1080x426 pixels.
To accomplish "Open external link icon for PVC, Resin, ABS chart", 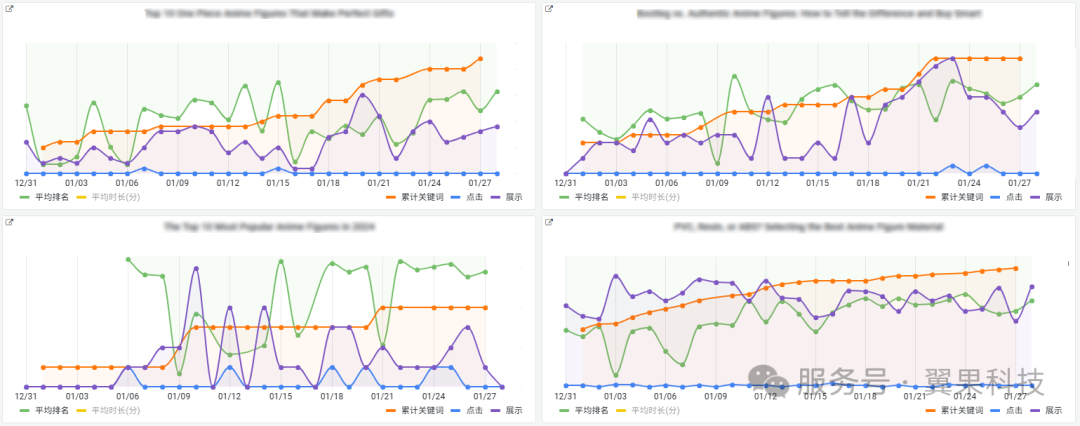I will [x=549, y=223].
